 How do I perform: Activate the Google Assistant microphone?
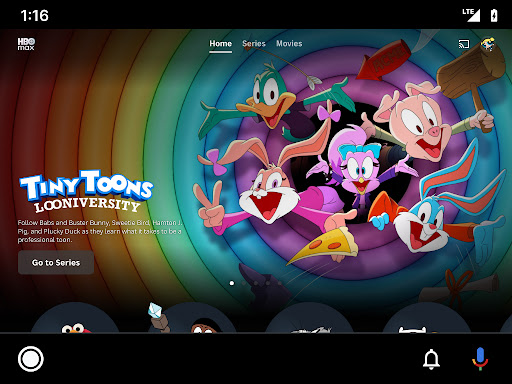pyautogui.click(x=480, y=359)
